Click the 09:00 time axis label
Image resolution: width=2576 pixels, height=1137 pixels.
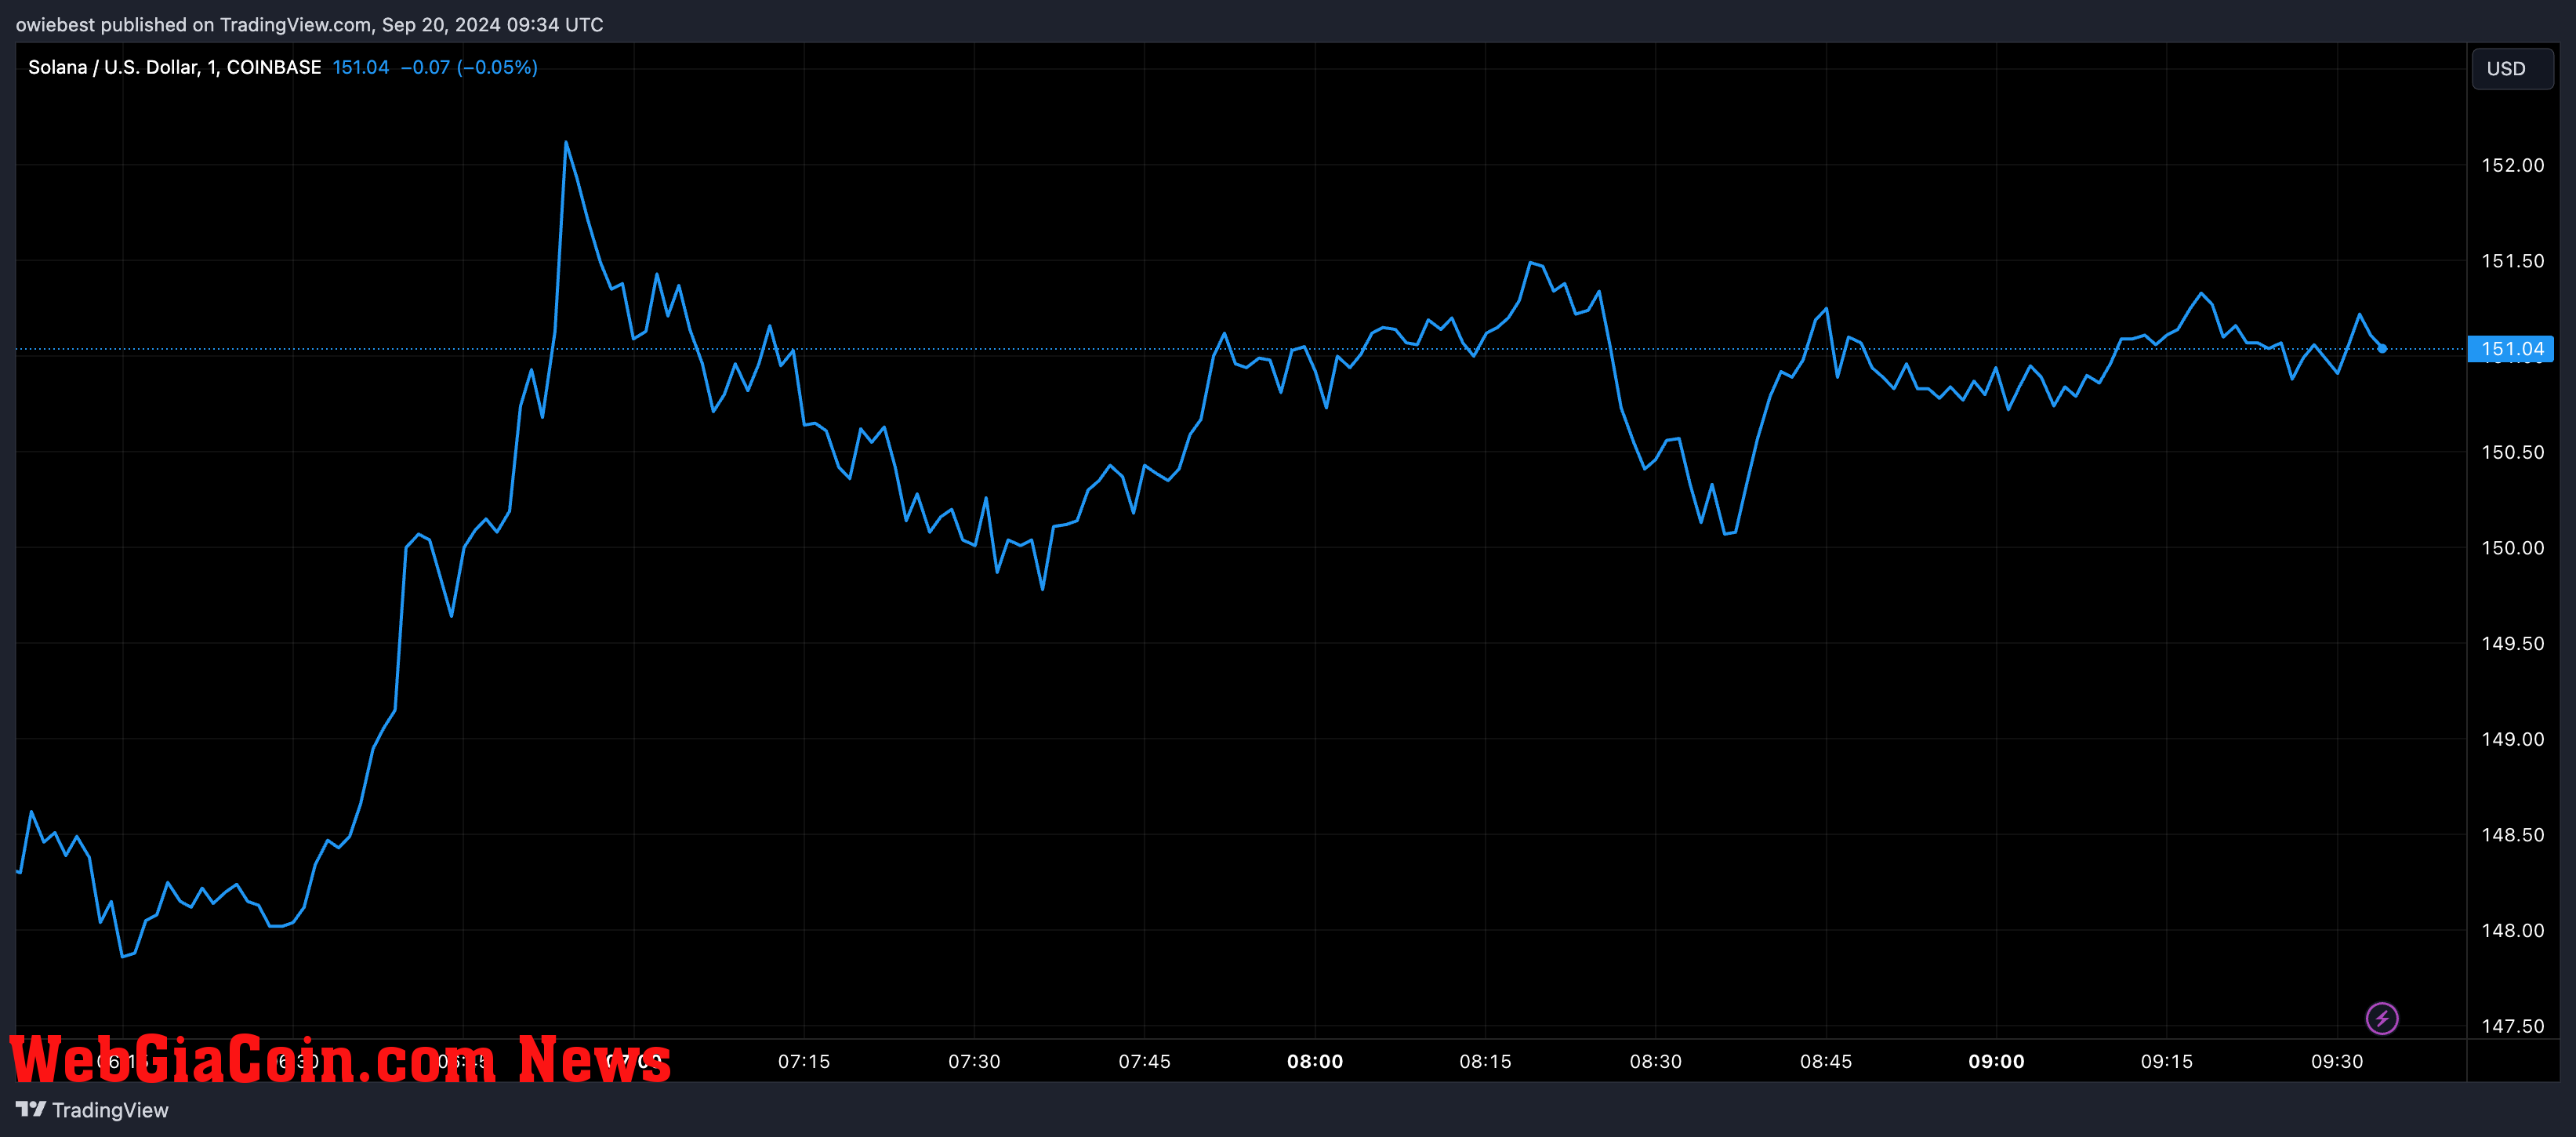pyautogui.click(x=1996, y=1061)
